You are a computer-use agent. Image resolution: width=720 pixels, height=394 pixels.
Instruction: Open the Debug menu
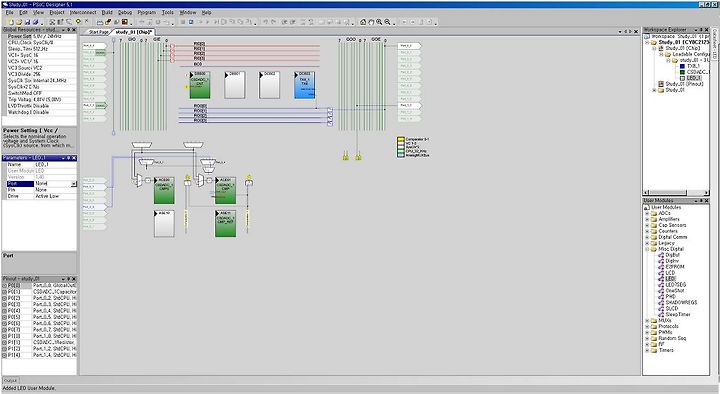(125, 12)
